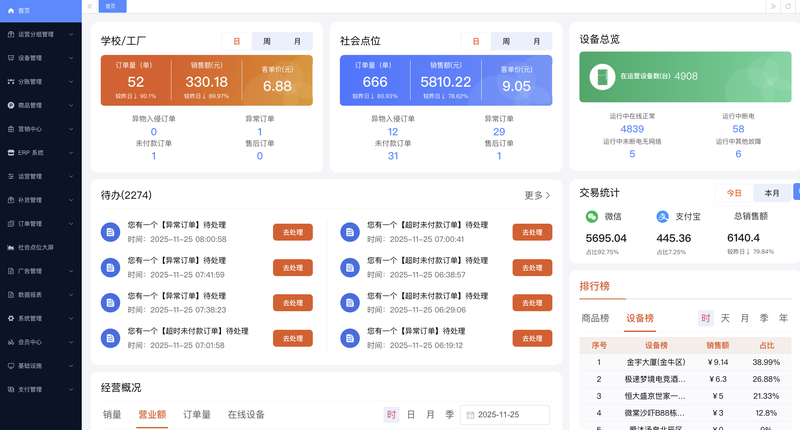800x430 pixels.
Task: Click the 社会点位大屏 chart icon in sidebar
Action: (x=10, y=247)
